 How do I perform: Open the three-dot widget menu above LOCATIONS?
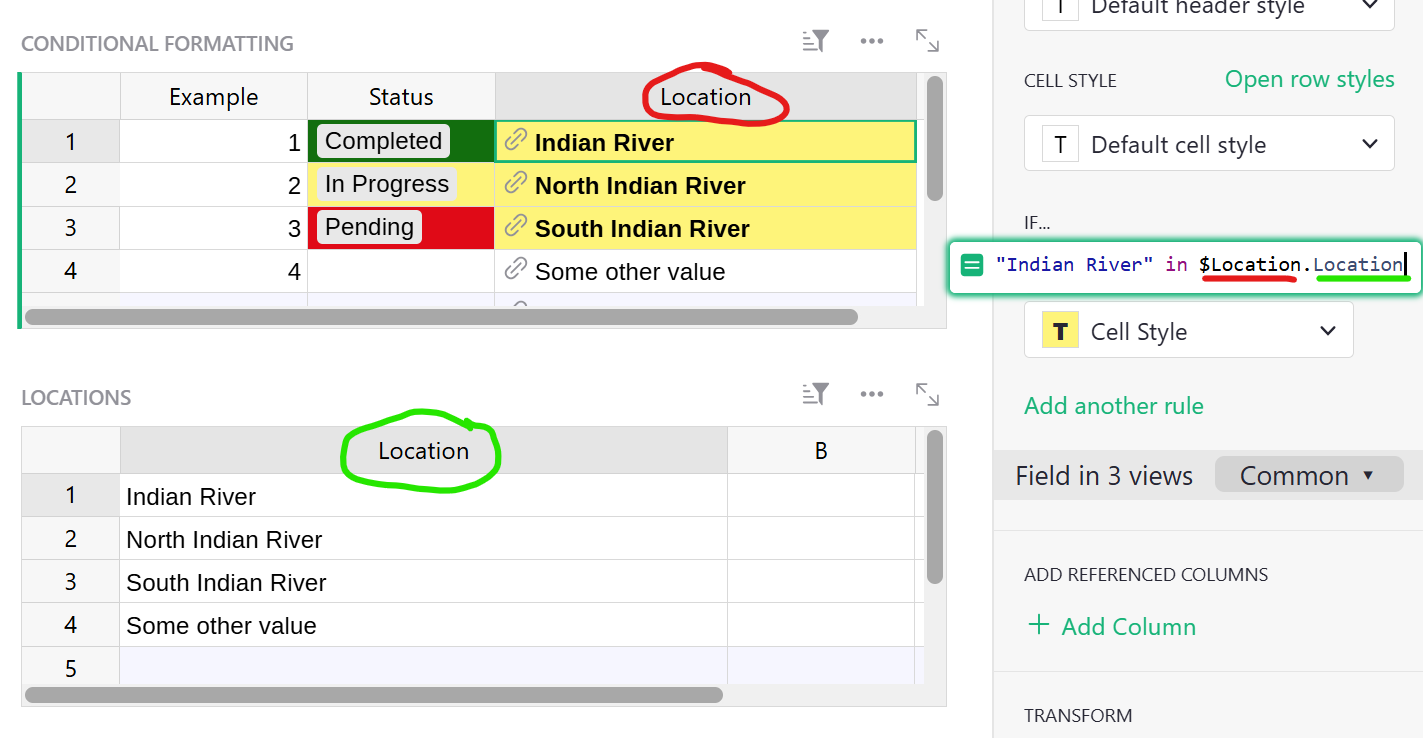(x=871, y=393)
